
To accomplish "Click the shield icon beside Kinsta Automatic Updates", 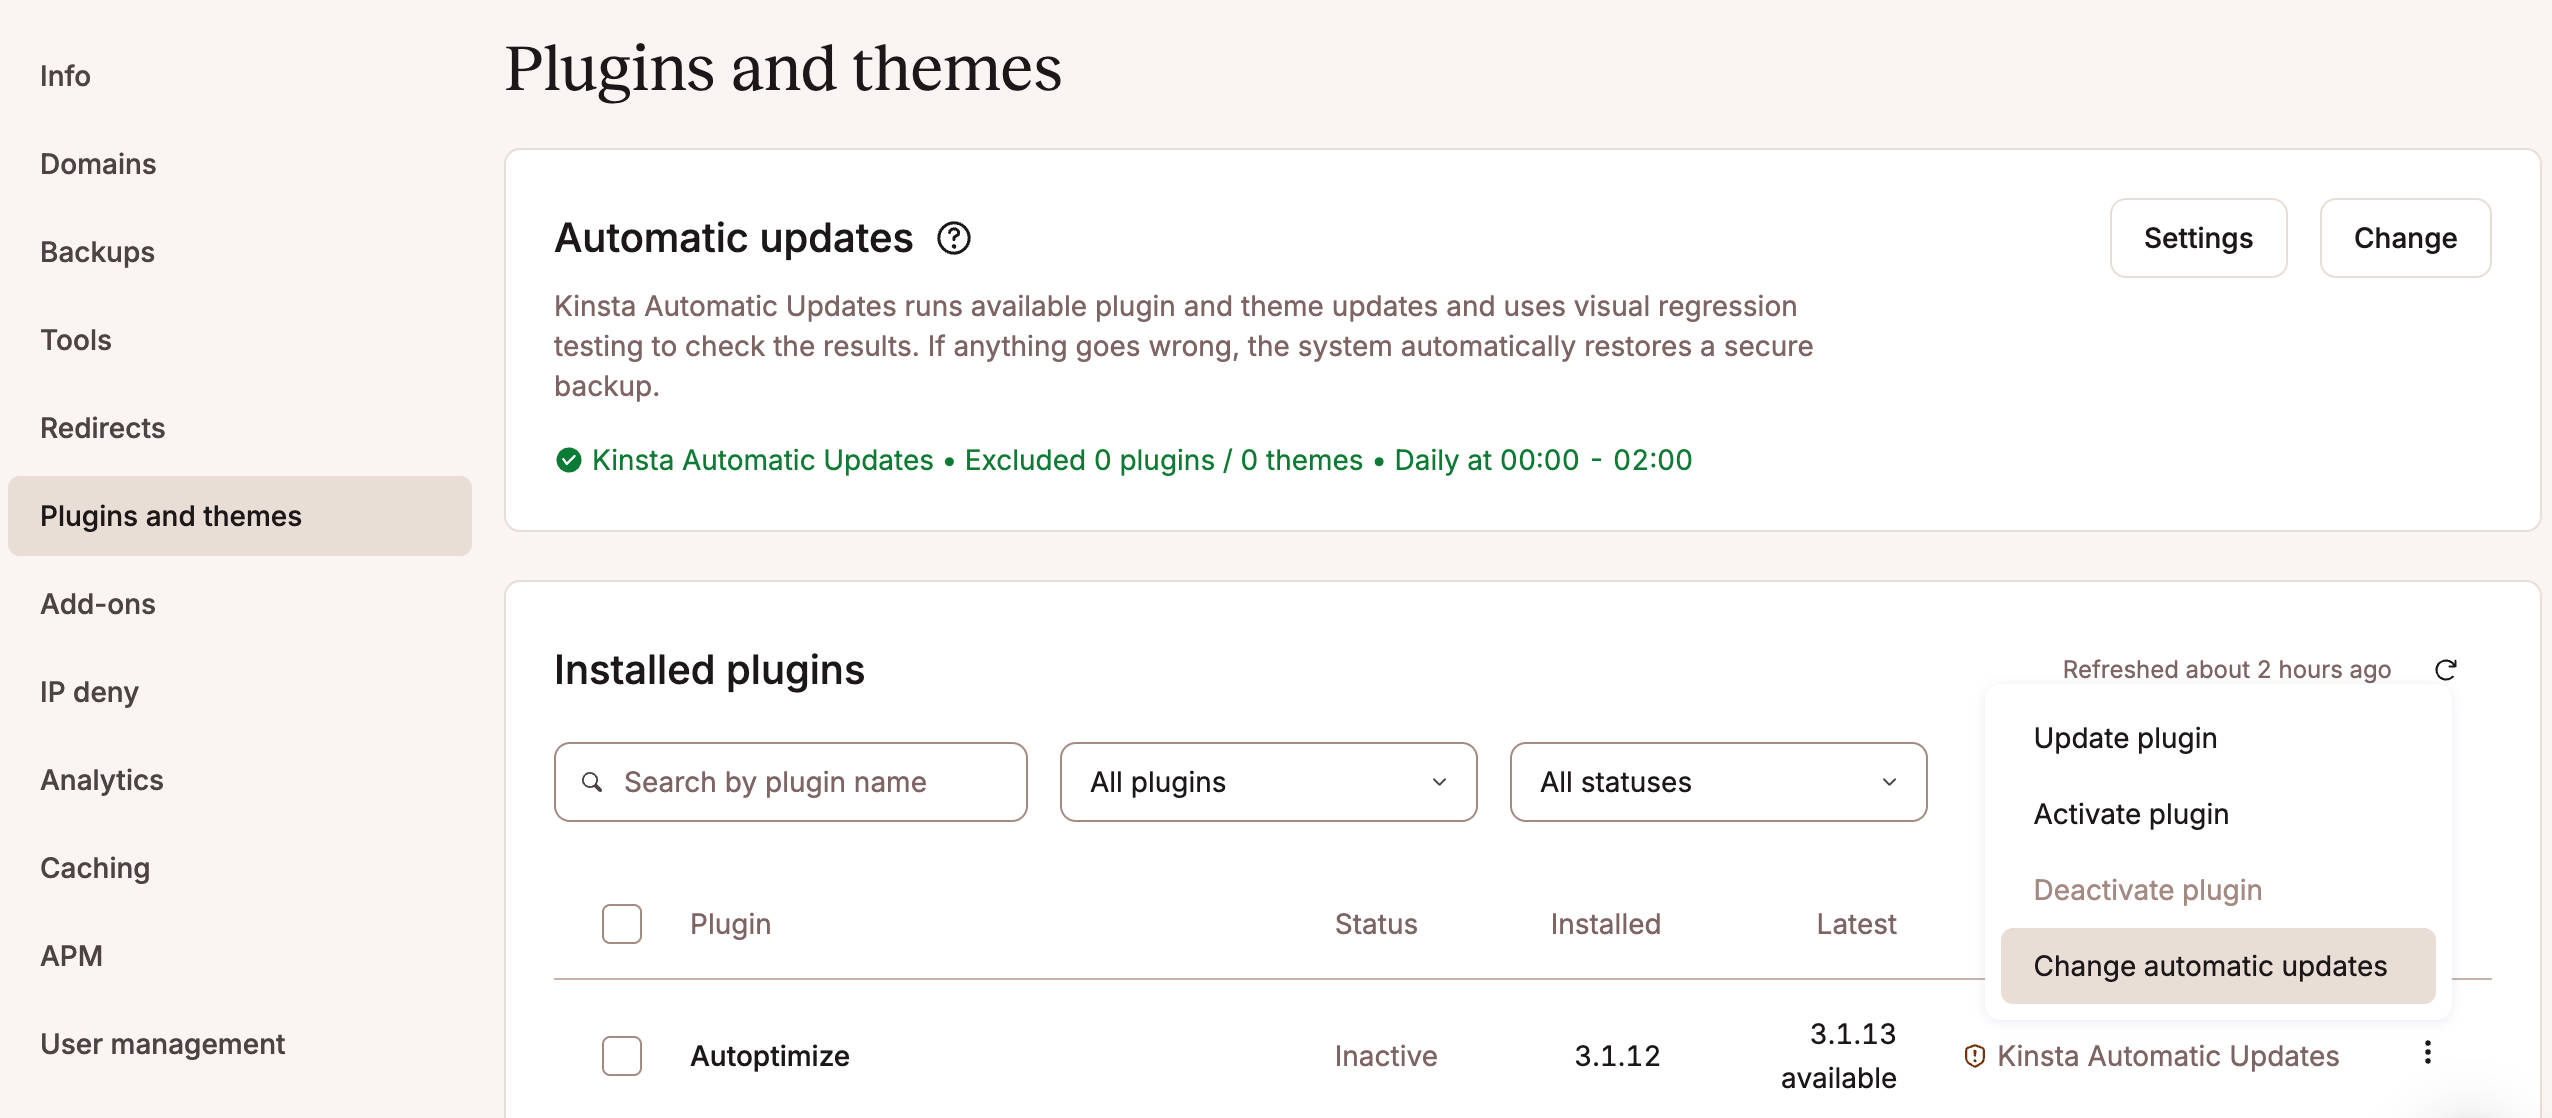I will point(1974,1056).
